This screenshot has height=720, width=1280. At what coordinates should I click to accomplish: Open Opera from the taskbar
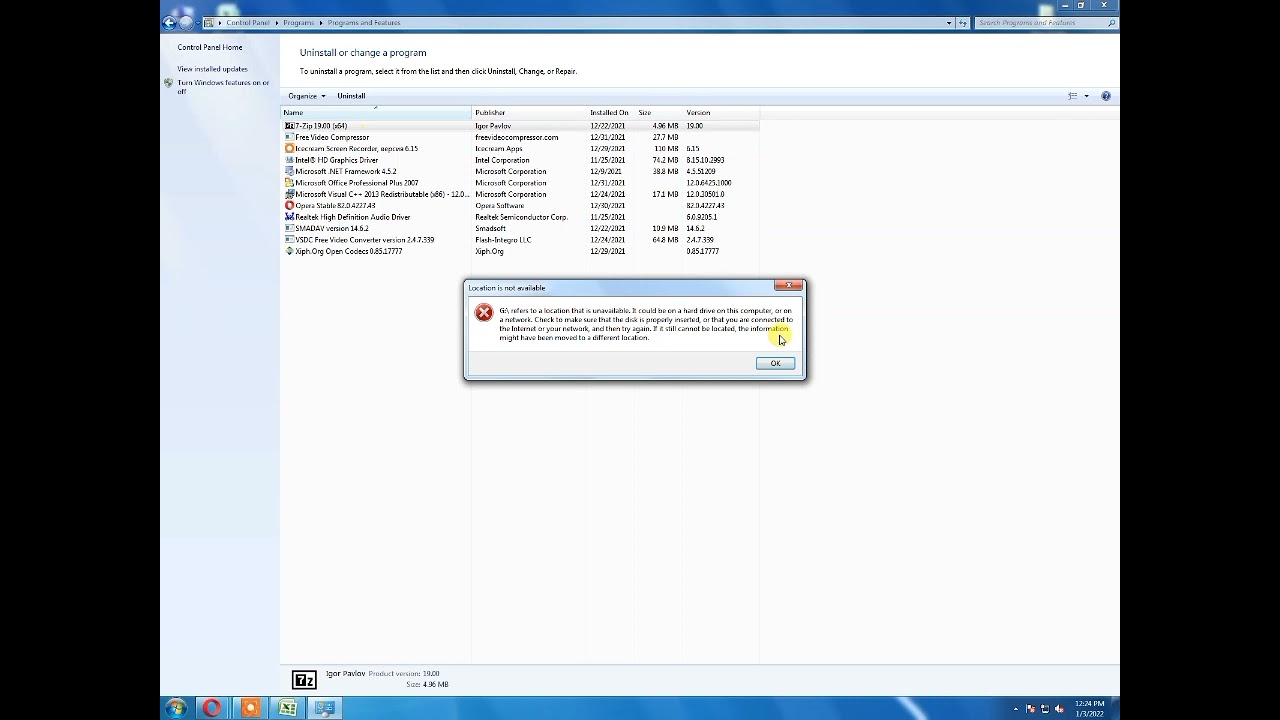pyautogui.click(x=212, y=708)
